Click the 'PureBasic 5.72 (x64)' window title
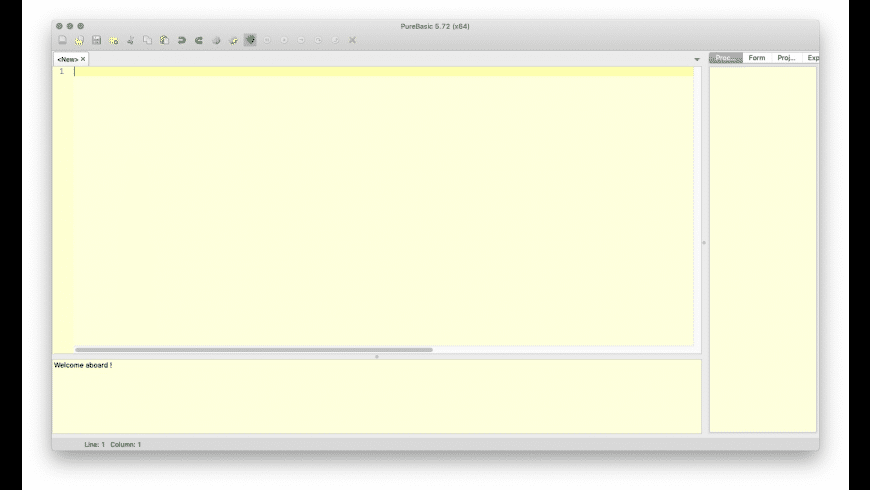870x490 pixels. coord(435,26)
